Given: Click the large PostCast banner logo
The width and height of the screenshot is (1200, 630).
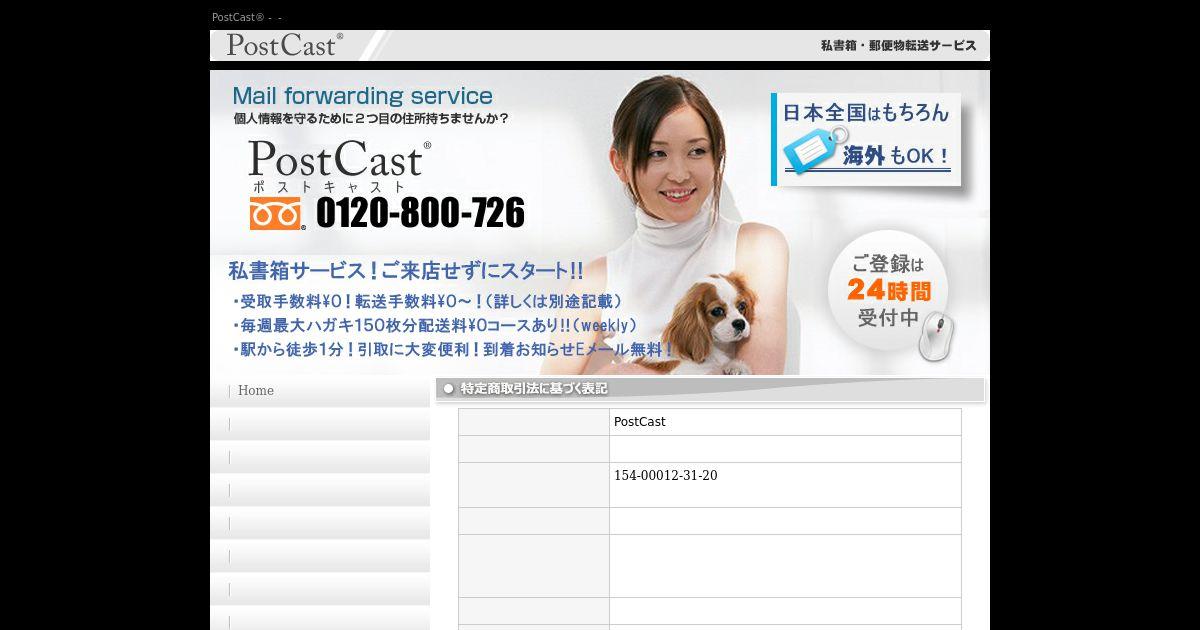Looking at the screenshot, I should click(340, 158).
